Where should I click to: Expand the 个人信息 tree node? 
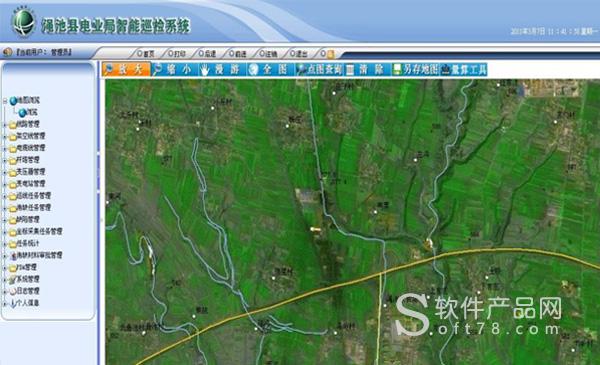pos(5,303)
